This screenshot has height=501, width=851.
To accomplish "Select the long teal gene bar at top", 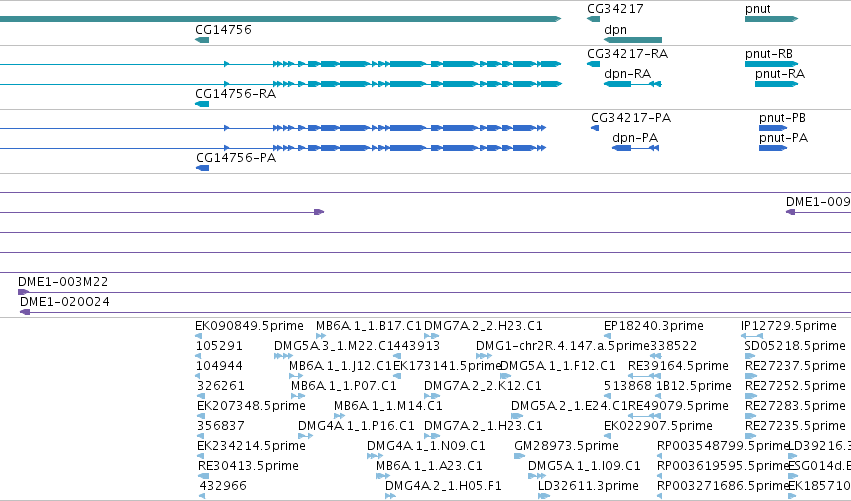I will point(280,19).
